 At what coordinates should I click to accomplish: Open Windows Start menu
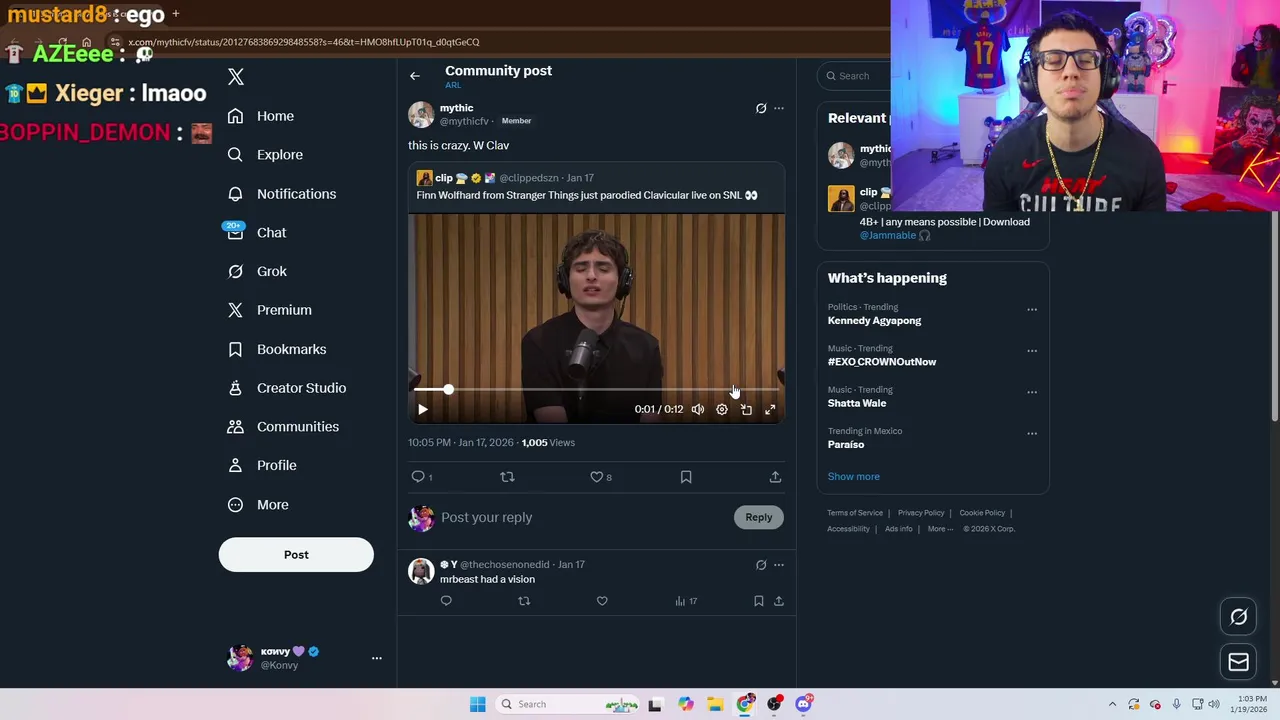[478, 704]
